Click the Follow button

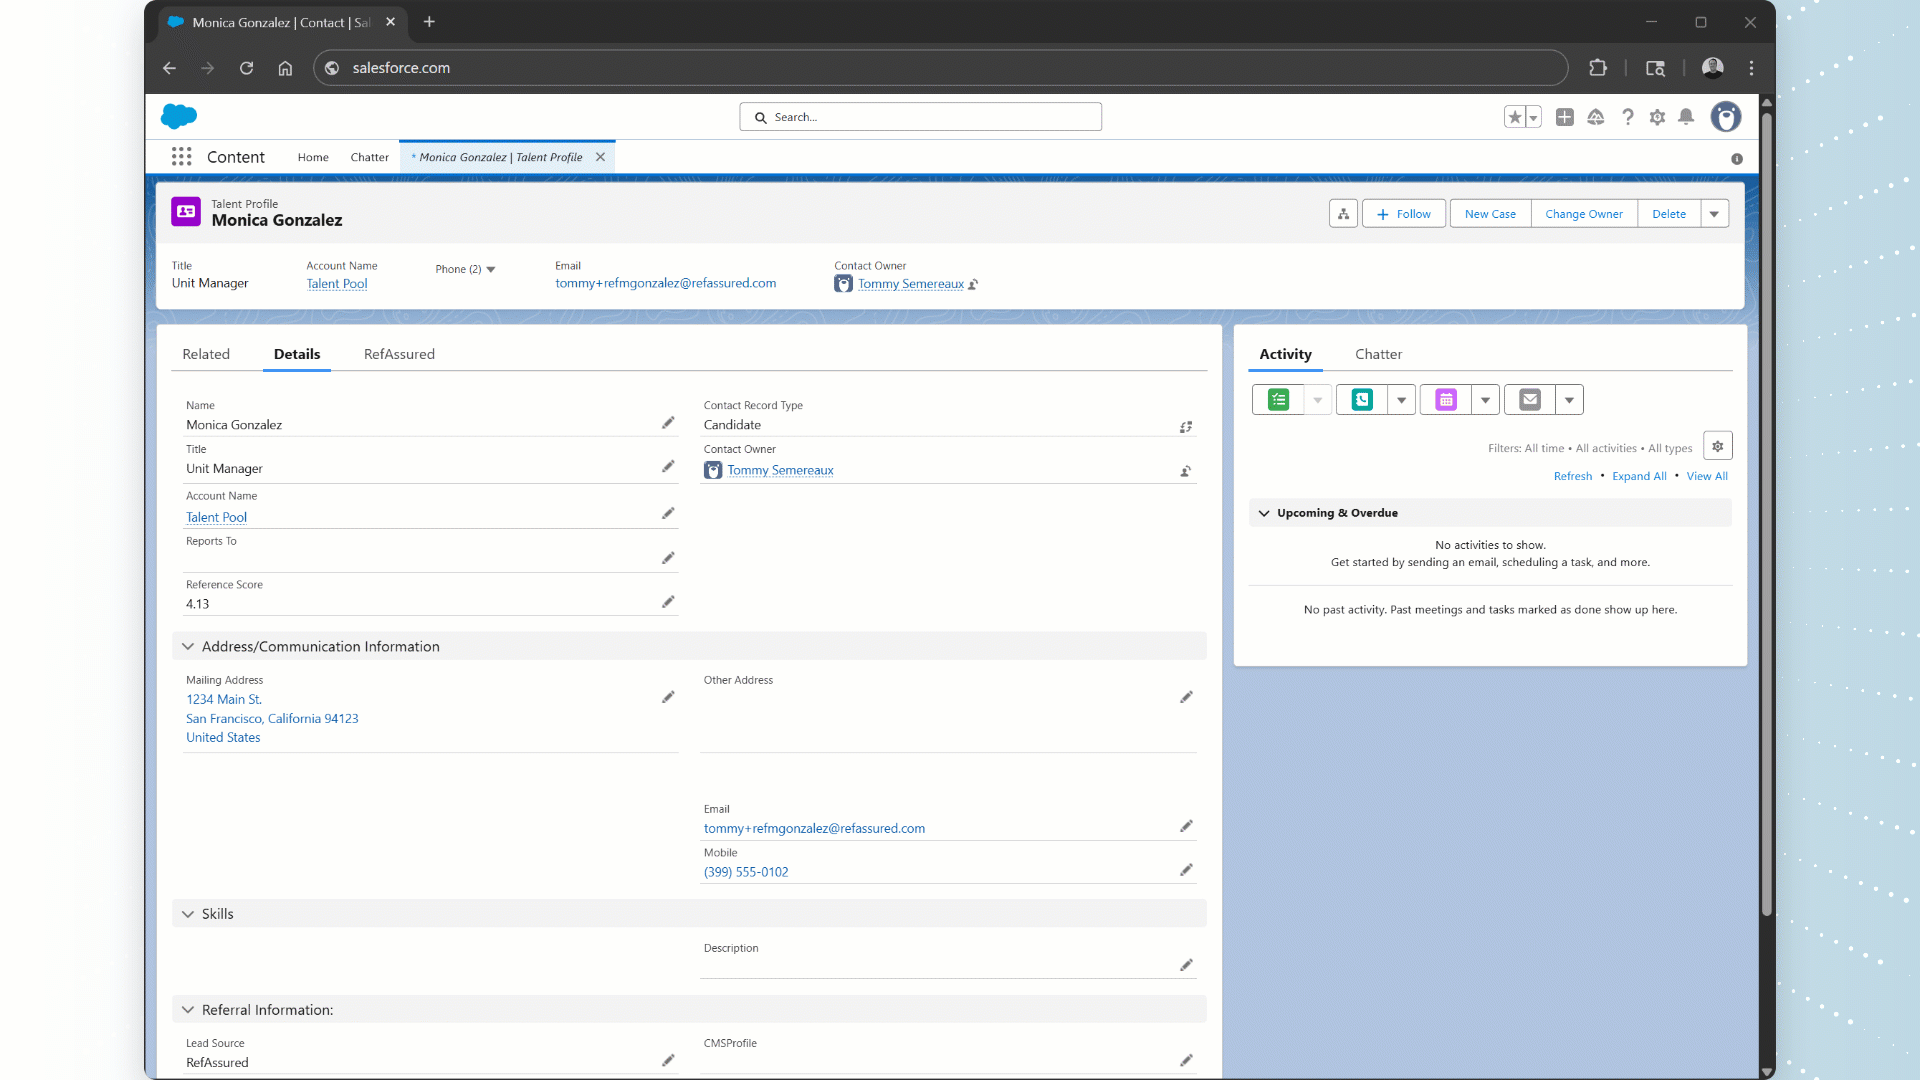(x=1403, y=213)
